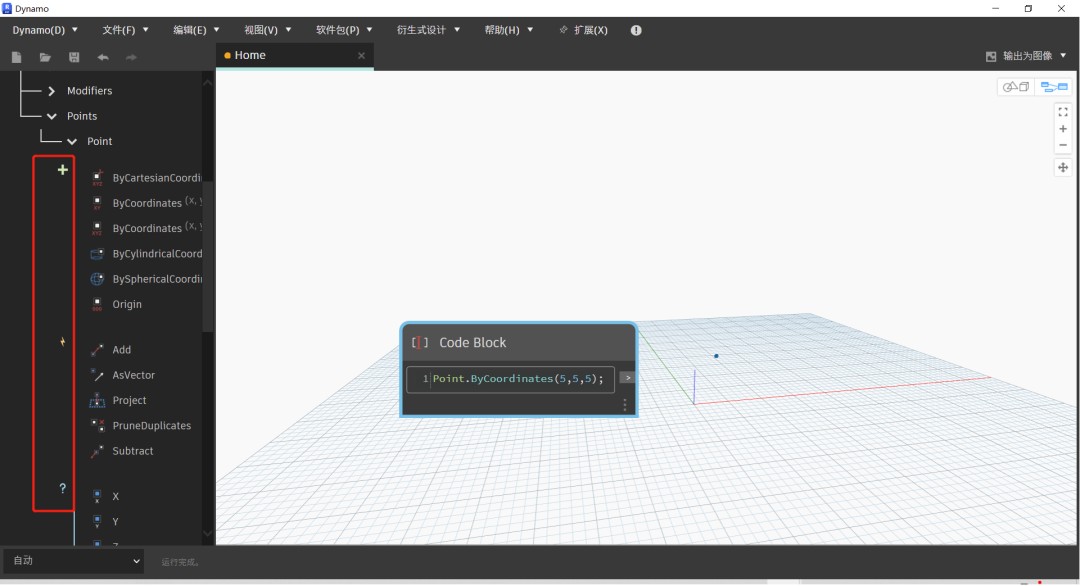Select the Home workspace tab
The height and width of the screenshot is (586, 1080).
pyautogui.click(x=295, y=56)
